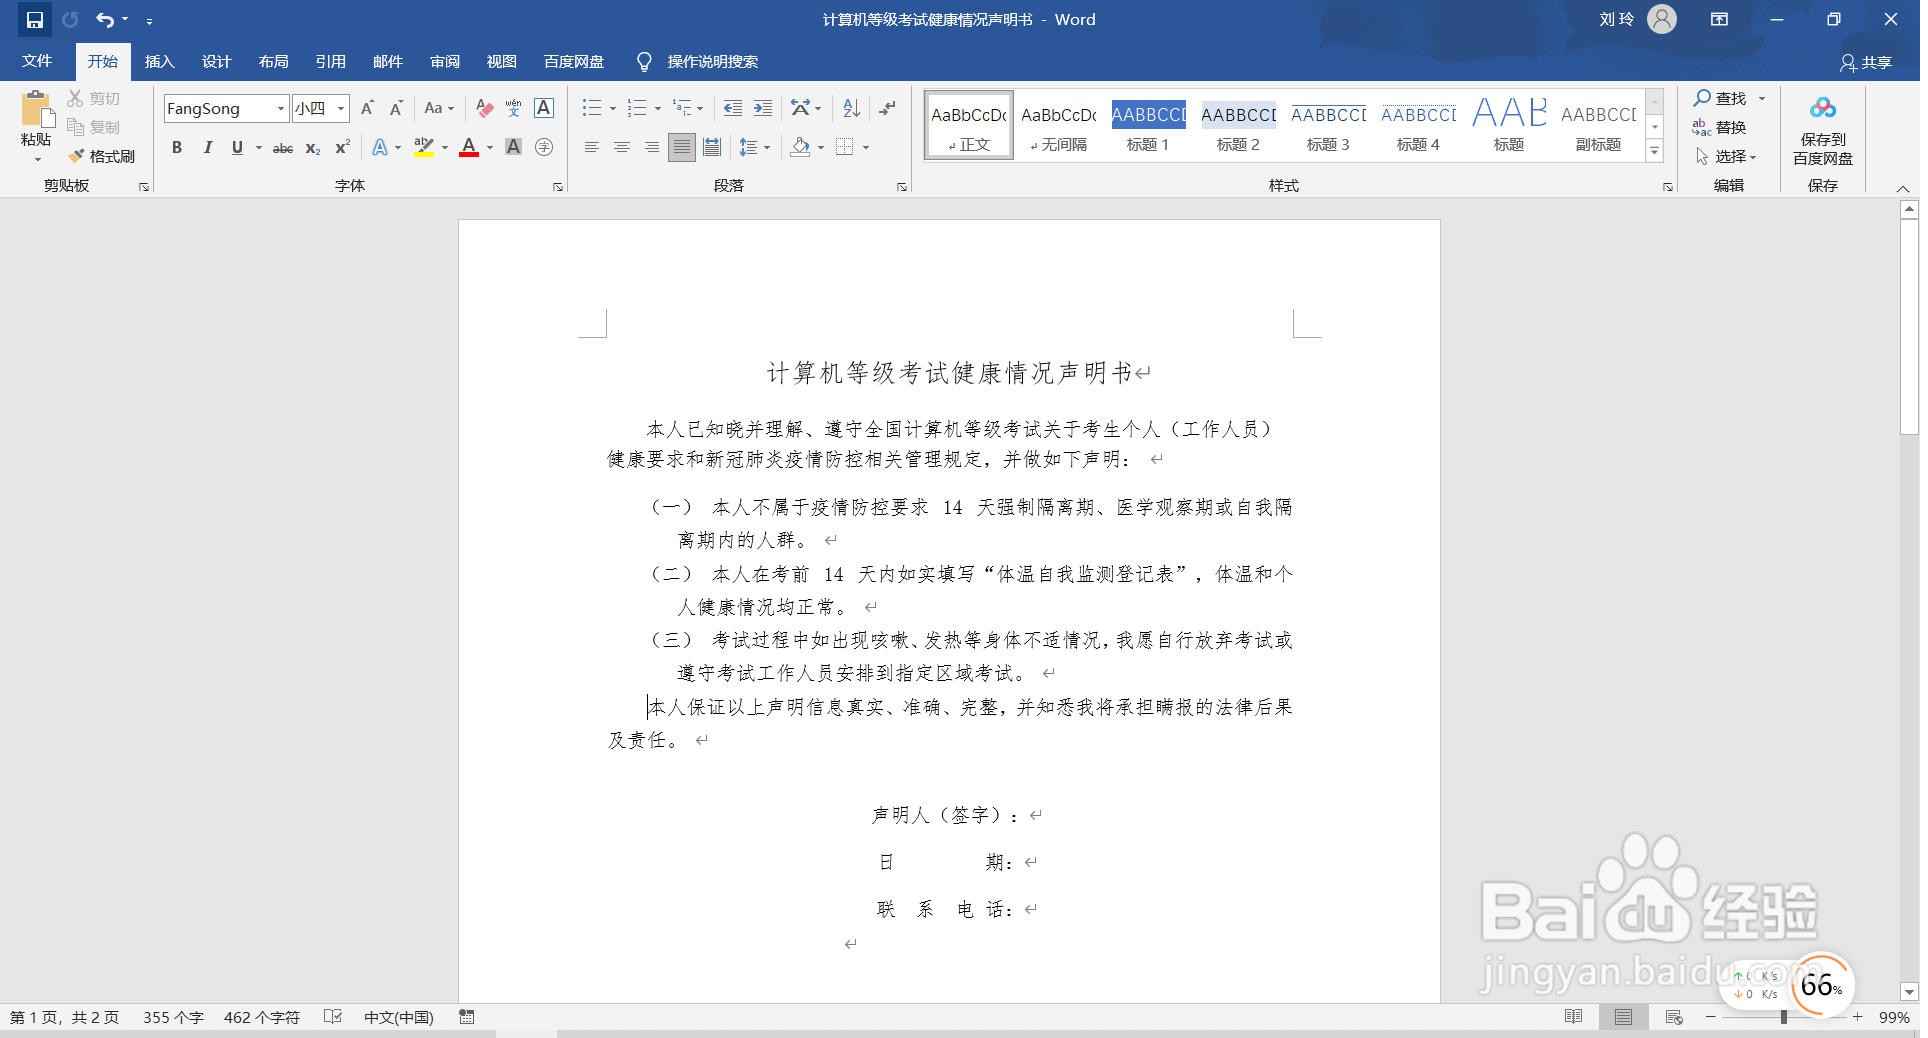This screenshot has height=1038, width=1928.
Task: Apply character border icon
Action: 544,108
